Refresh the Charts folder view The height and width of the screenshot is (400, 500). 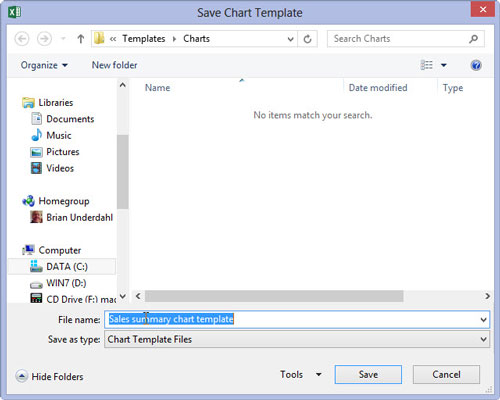[307, 39]
